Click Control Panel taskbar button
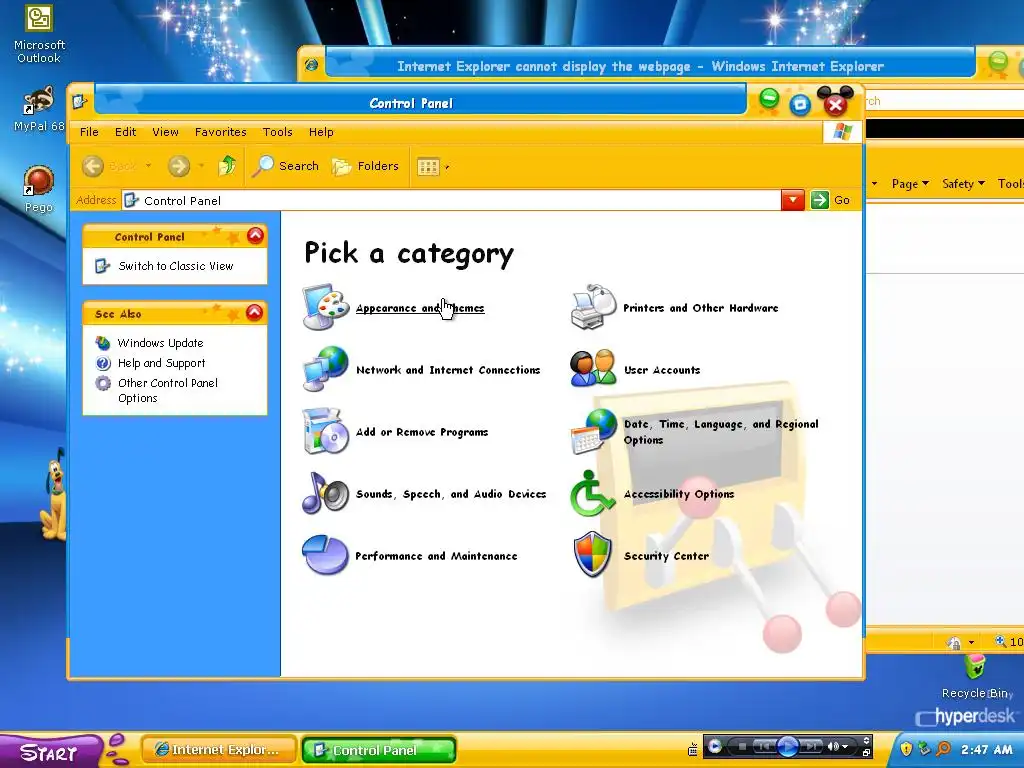This screenshot has width=1024, height=768. (379, 750)
